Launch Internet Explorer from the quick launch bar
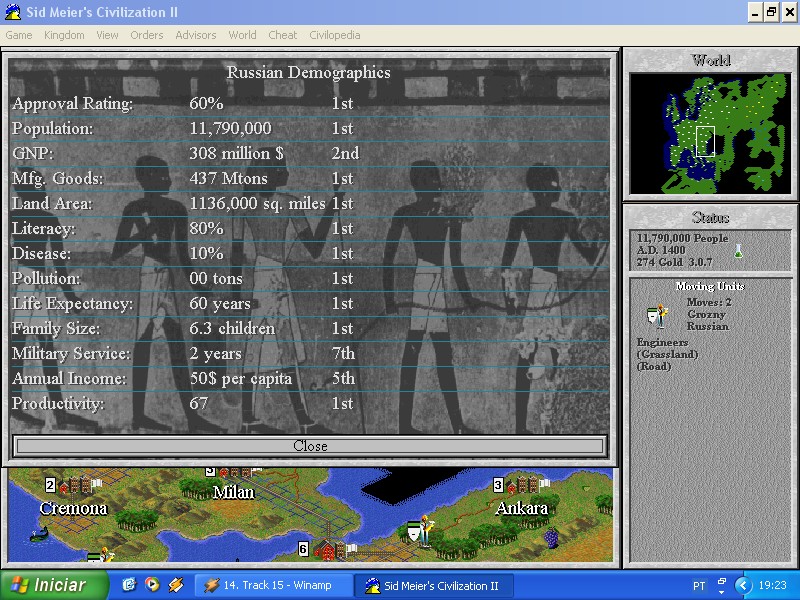The height and width of the screenshot is (600, 800). coord(129,585)
